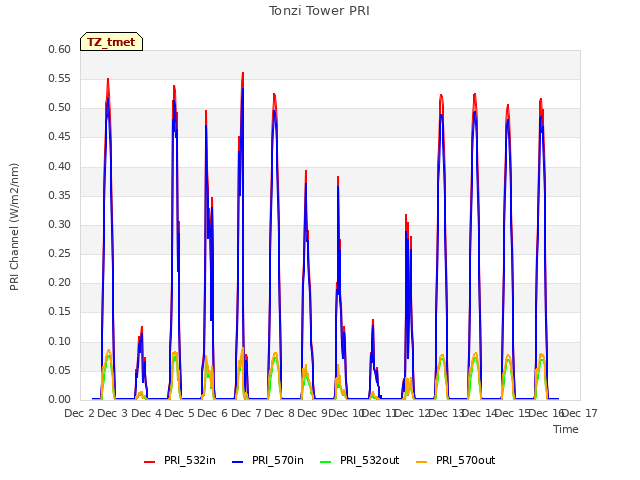This screenshot has width=640, height=480.
Task: Click the Dec 5 x-axis tick label
Action: pyautogui.click(x=179, y=413)
